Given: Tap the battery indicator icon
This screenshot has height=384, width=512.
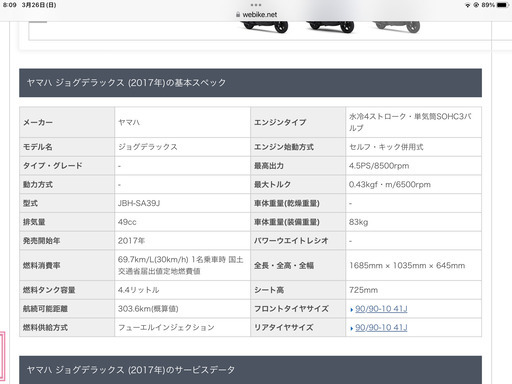Looking at the screenshot, I should (503, 5).
